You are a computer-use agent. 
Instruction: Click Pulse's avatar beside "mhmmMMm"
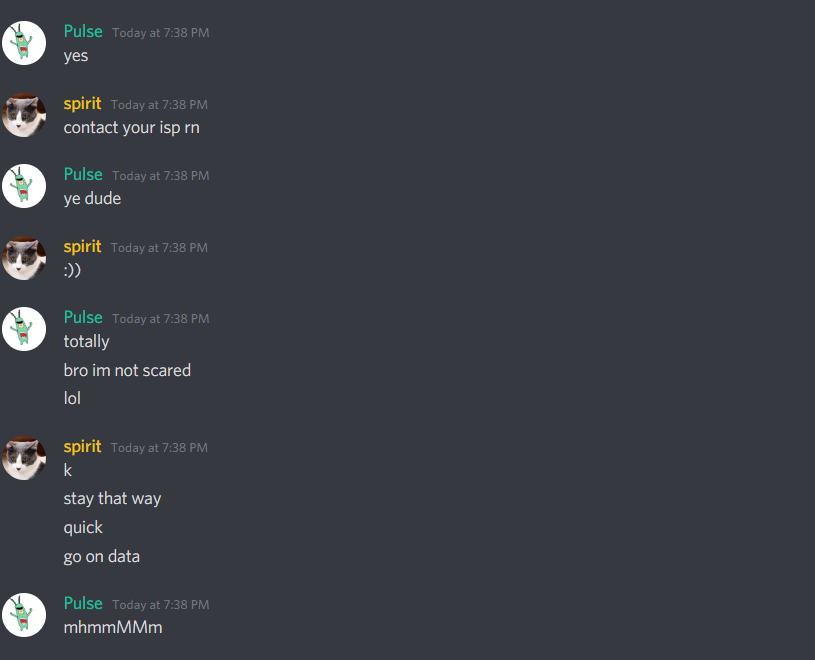[24, 615]
